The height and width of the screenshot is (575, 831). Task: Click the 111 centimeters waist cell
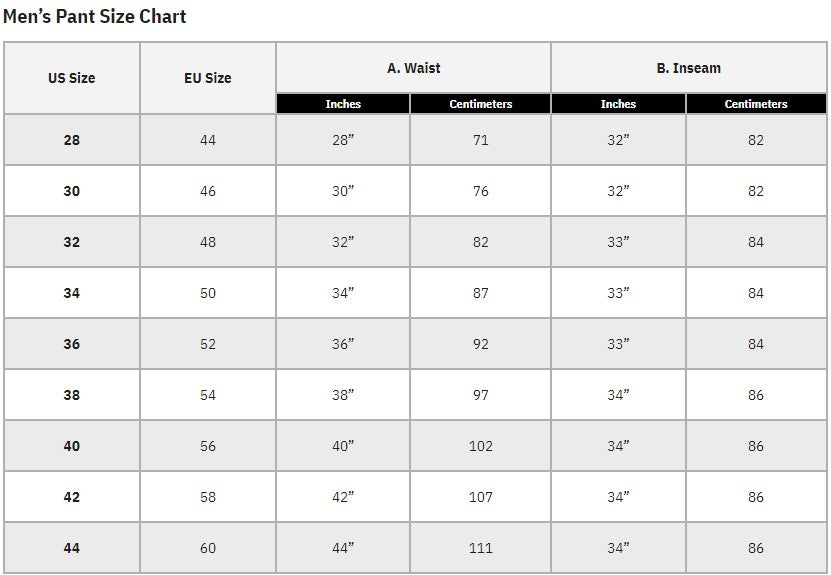(x=481, y=548)
